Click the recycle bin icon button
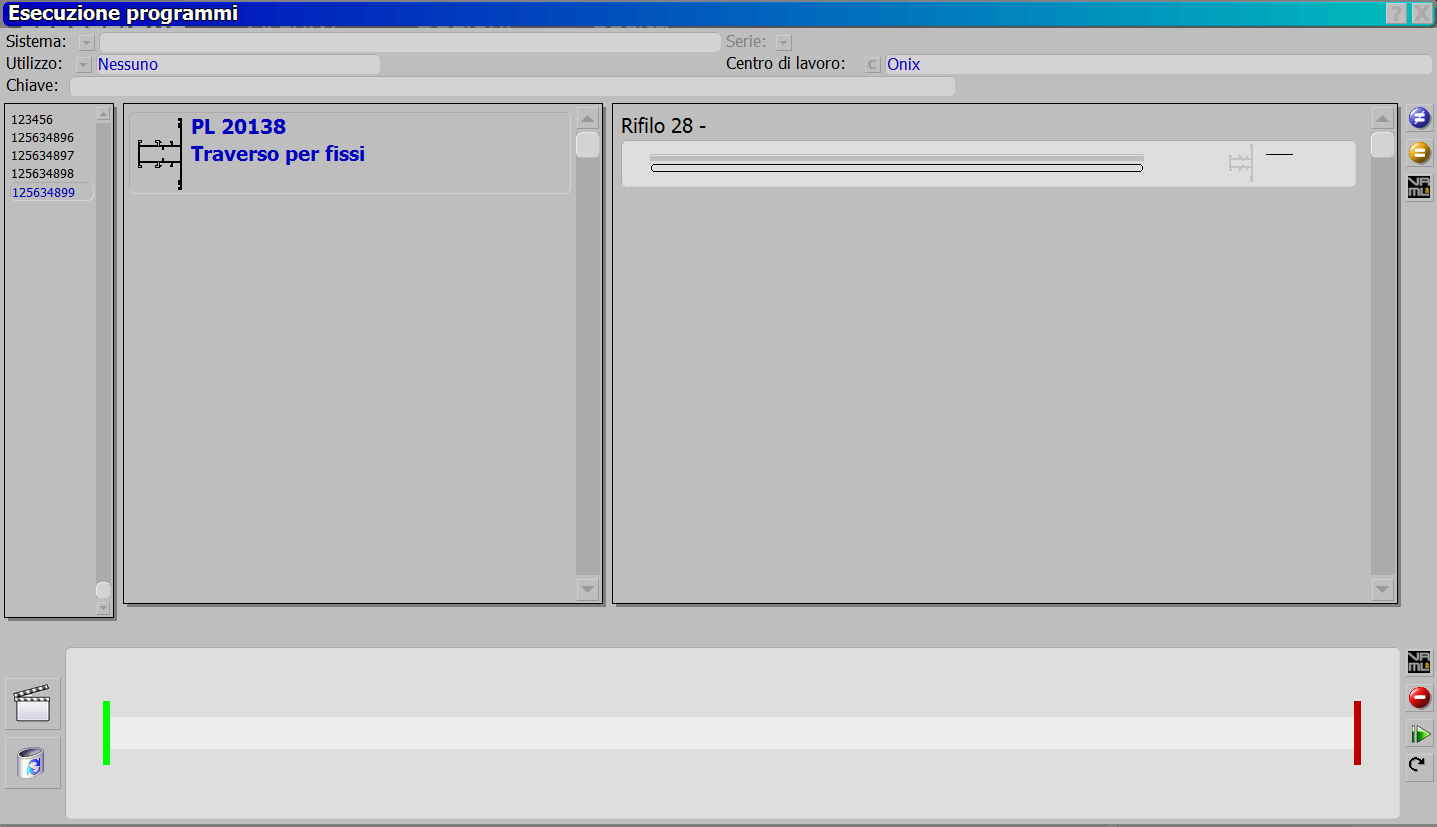This screenshot has width=1437, height=827. (33, 763)
